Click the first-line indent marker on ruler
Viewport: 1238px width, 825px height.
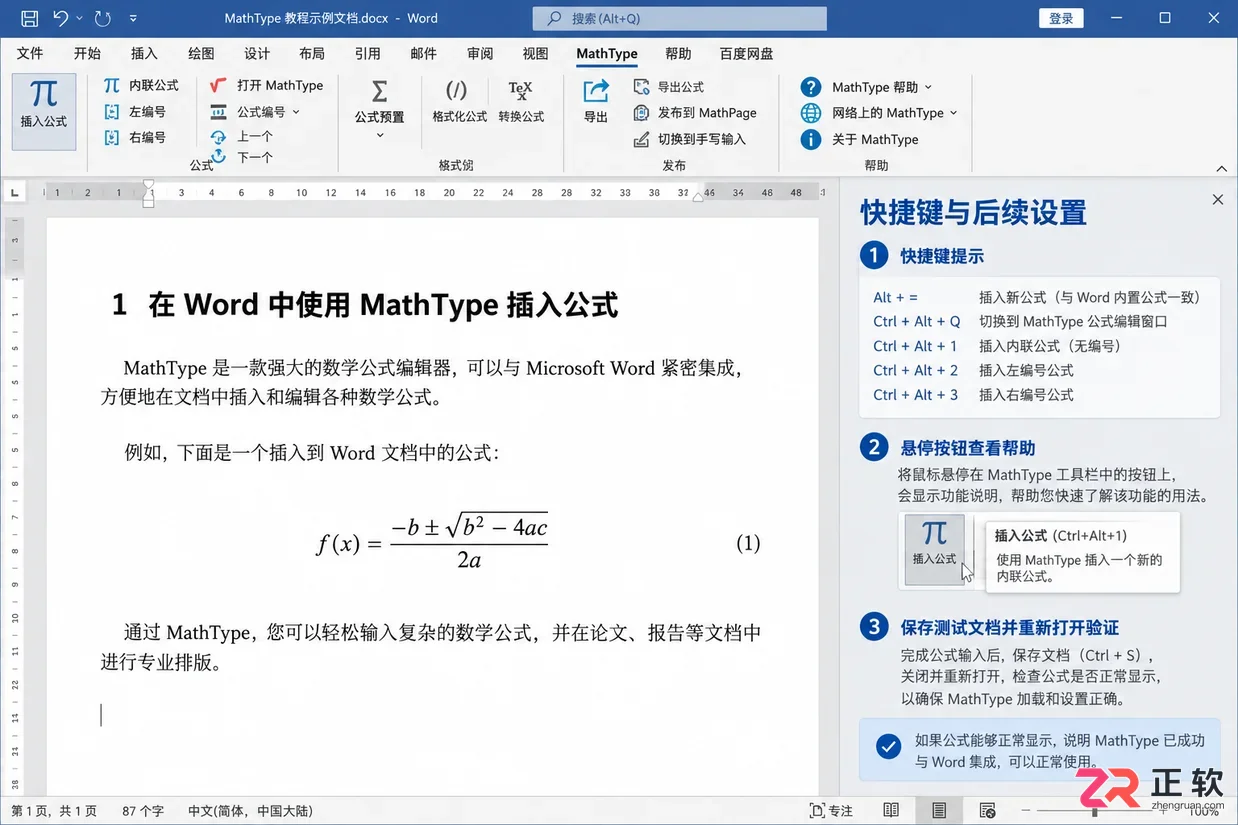[x=148, y=186]
